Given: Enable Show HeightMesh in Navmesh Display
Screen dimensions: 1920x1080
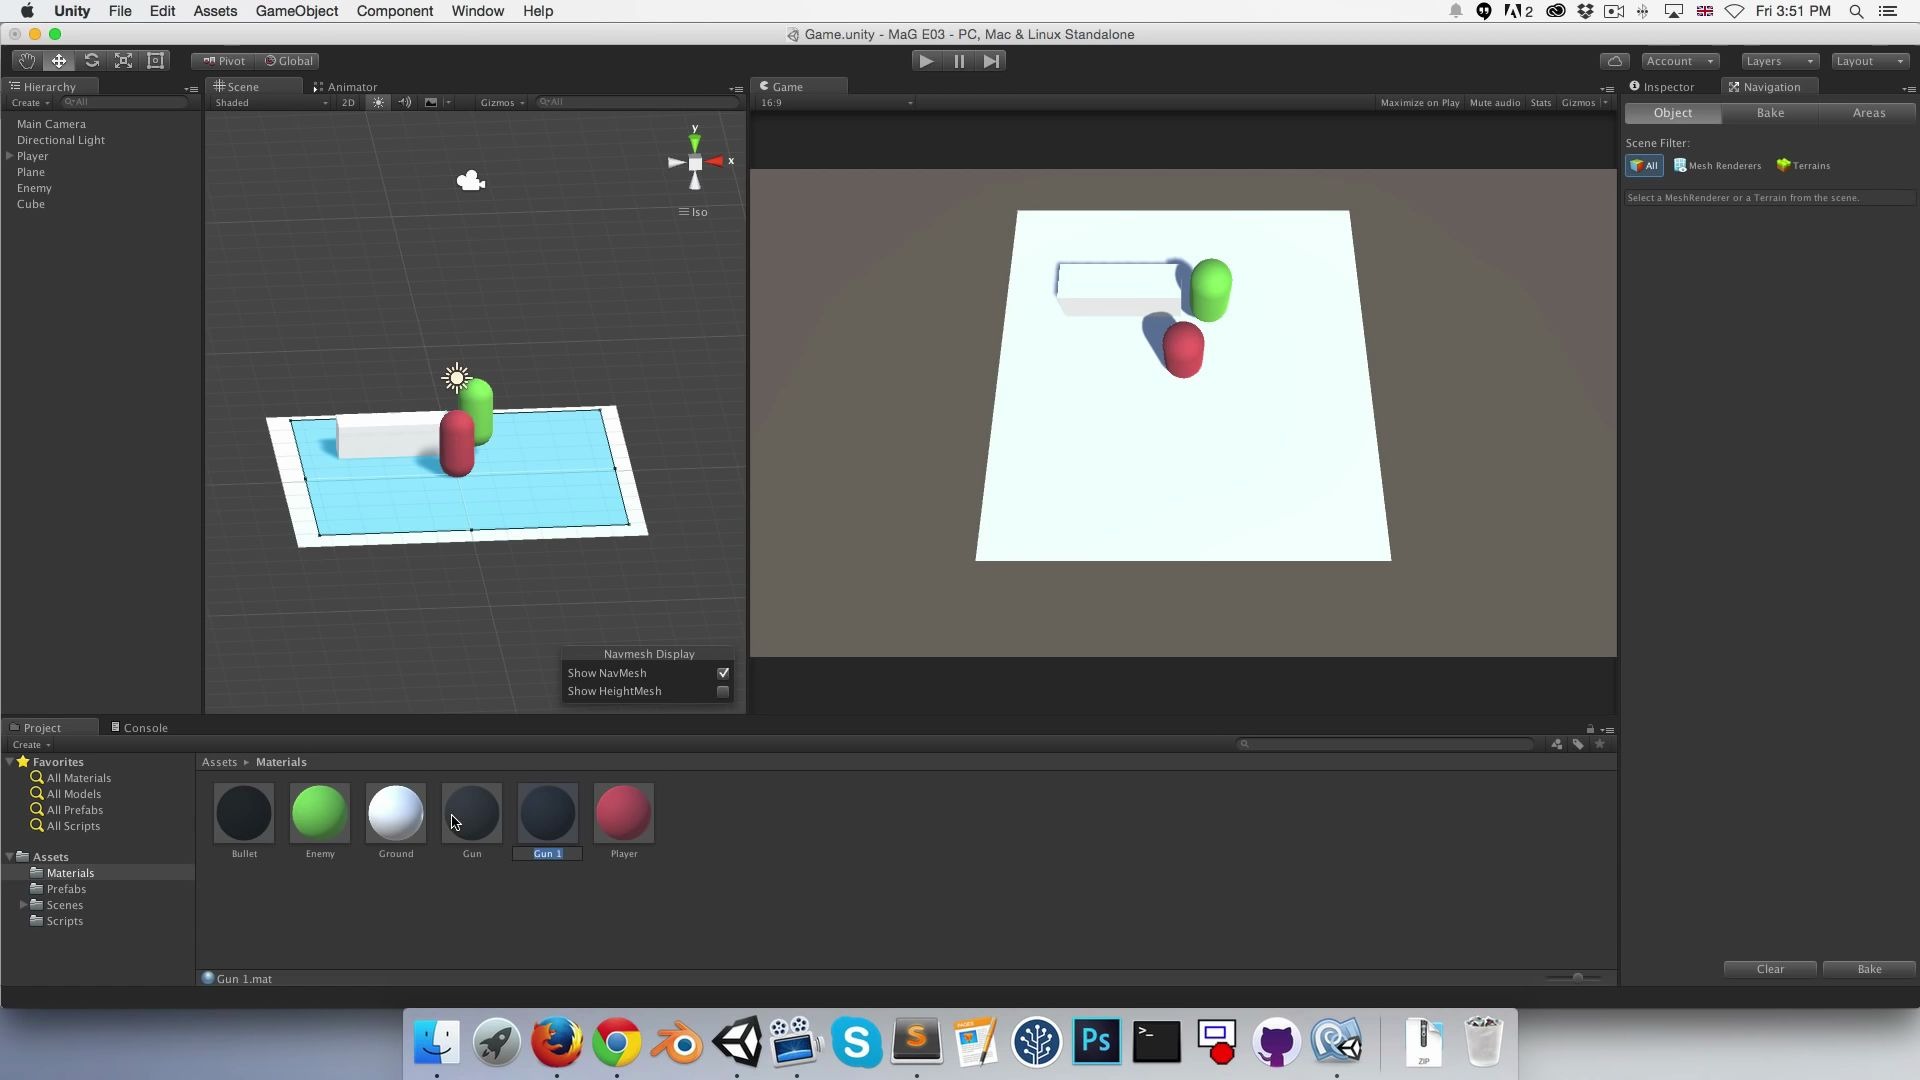Looking at the screenshot, I should tap(723, 691).
